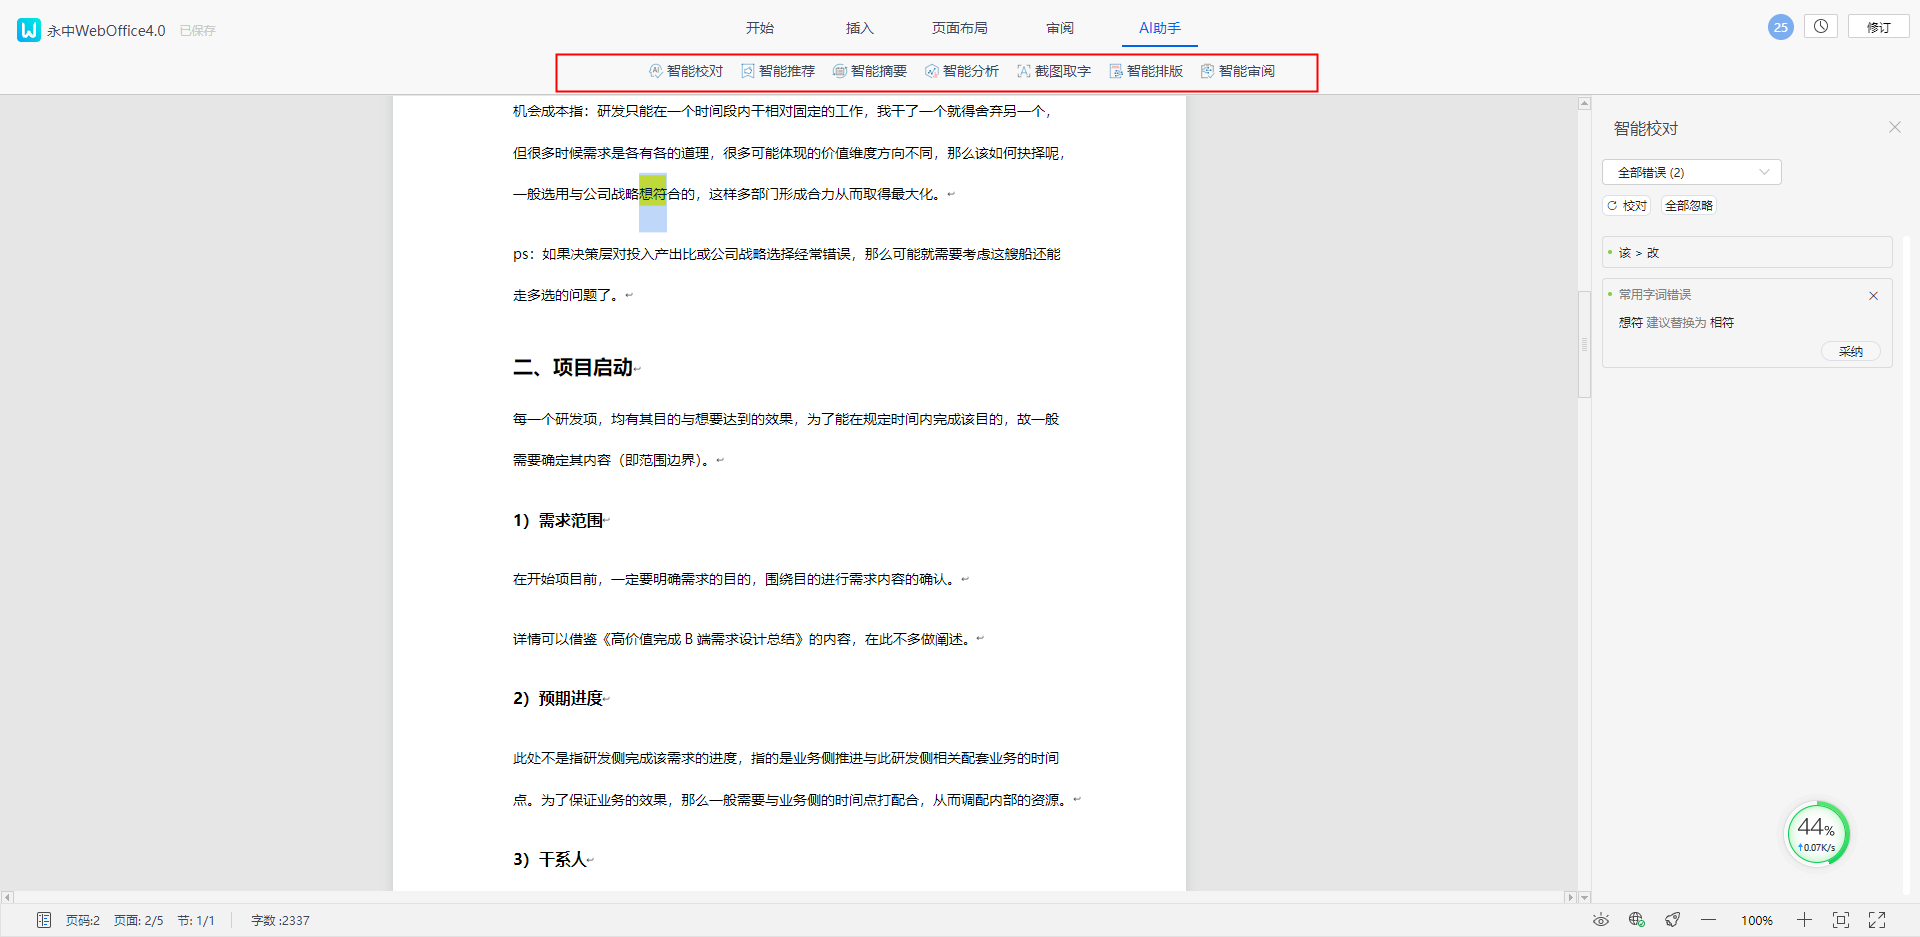Image resolution: width=1920 pixels, height=937 pixels.
Task: Click the history clock icon
Action: [x=1821, y=27]
